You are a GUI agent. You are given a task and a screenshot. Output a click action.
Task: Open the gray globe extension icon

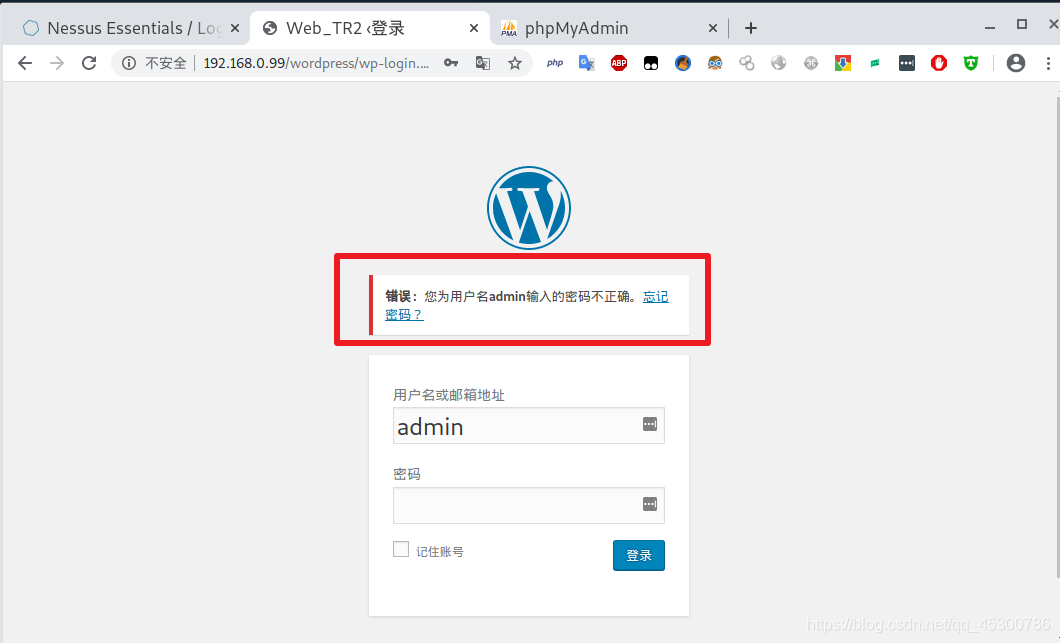tap(779, 63)
